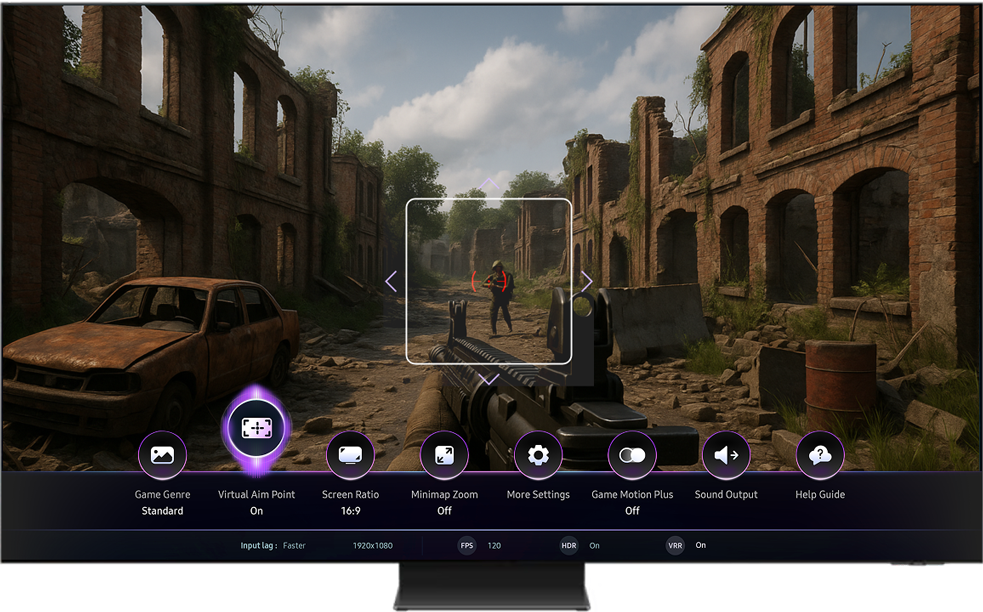
Task: Select the Game Genre icon
Action: pyautogui.click(x=162, y=454)
